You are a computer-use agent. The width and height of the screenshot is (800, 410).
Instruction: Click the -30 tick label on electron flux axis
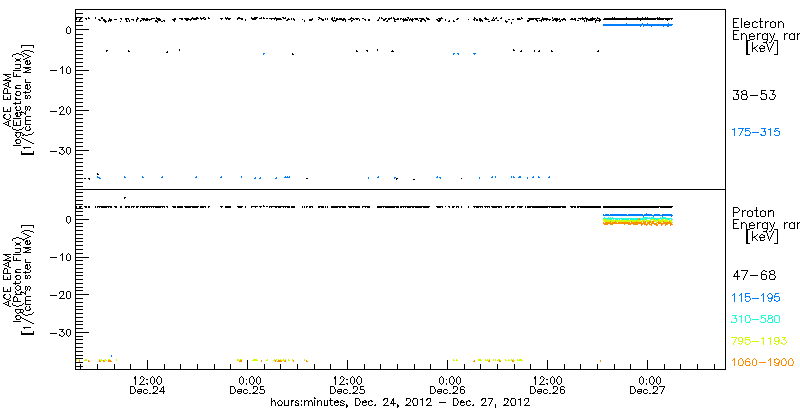[60, 150]
